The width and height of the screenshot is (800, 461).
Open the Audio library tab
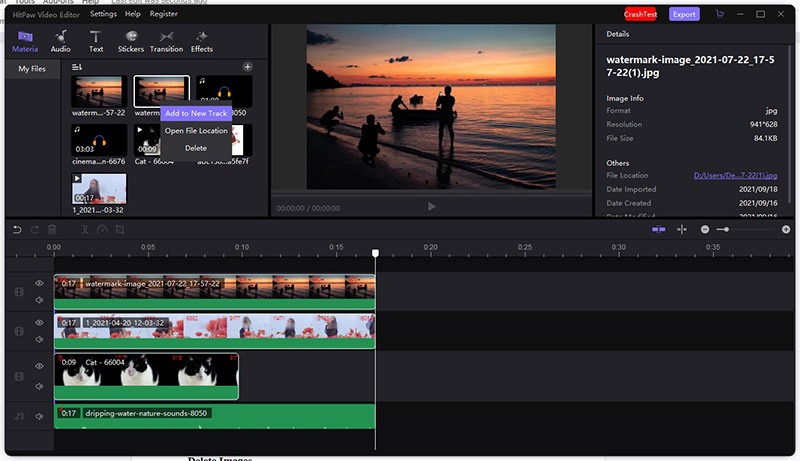pyautogui.click(x=60, y=40)
